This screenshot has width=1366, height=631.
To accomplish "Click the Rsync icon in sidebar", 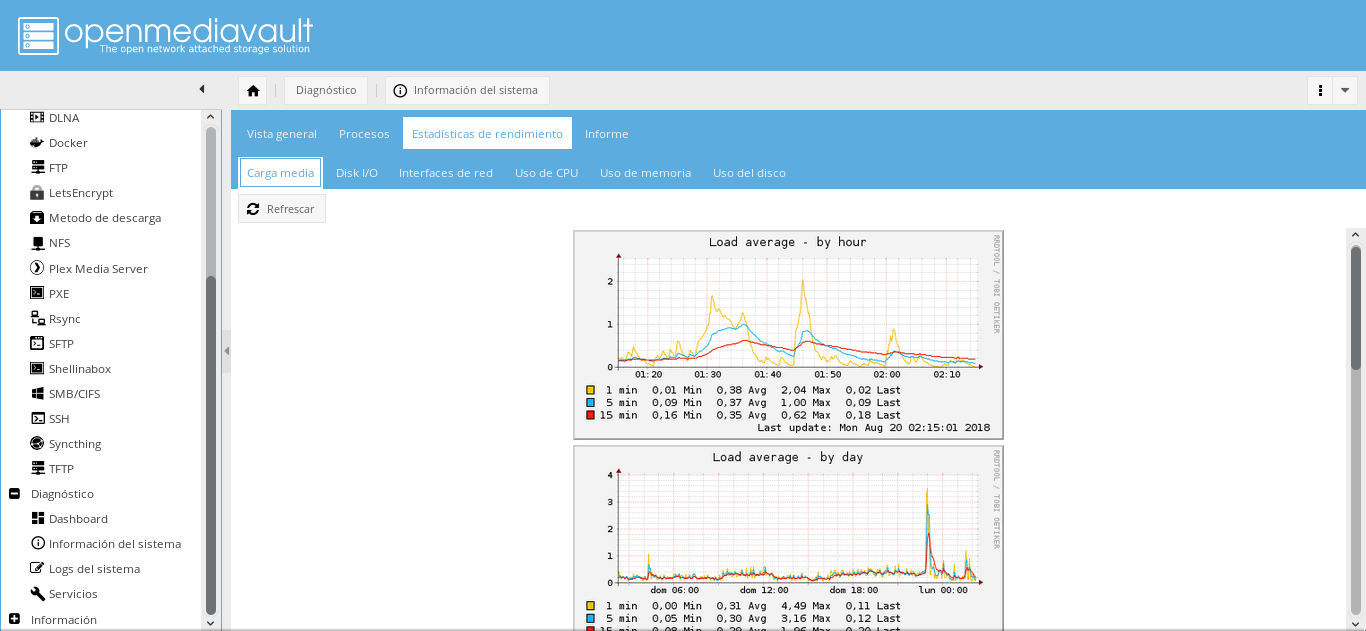I will tap(37, 318).
